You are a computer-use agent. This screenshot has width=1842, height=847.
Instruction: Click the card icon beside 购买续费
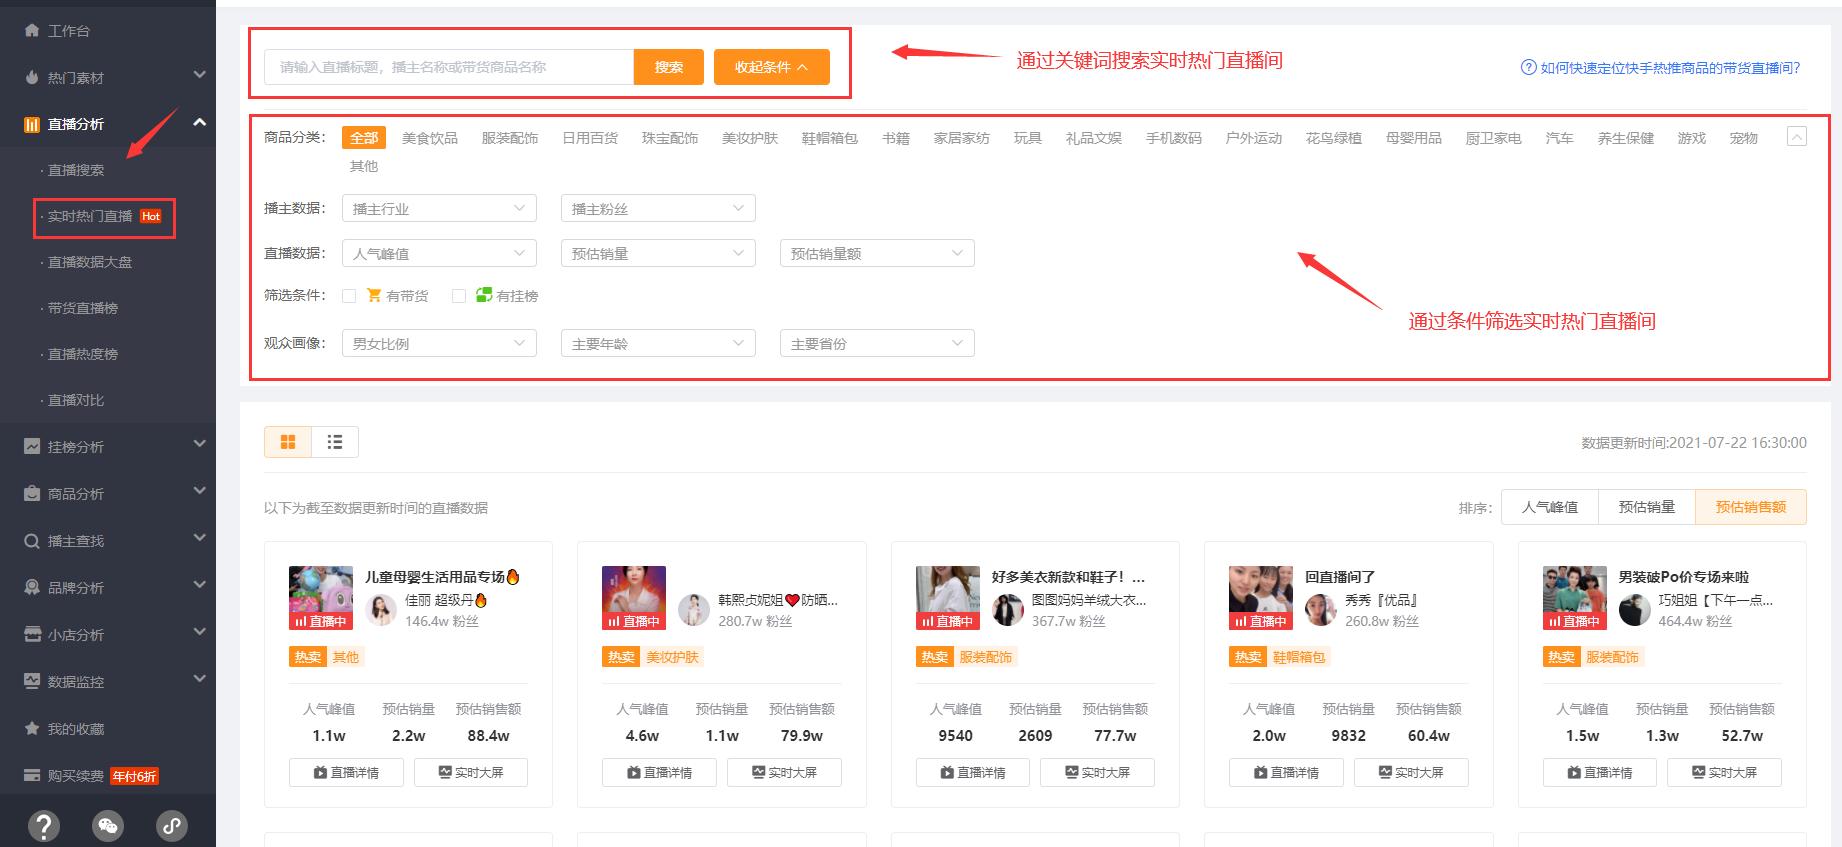pyautogui.click(x=32, y=775)
